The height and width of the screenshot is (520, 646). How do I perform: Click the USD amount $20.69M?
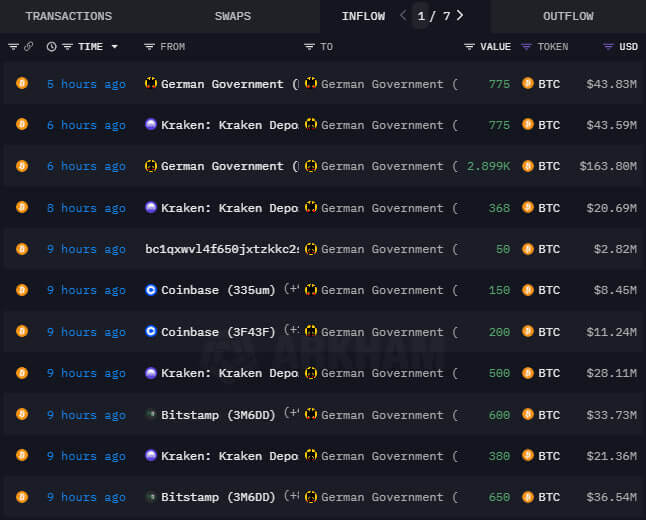point(611,208)
